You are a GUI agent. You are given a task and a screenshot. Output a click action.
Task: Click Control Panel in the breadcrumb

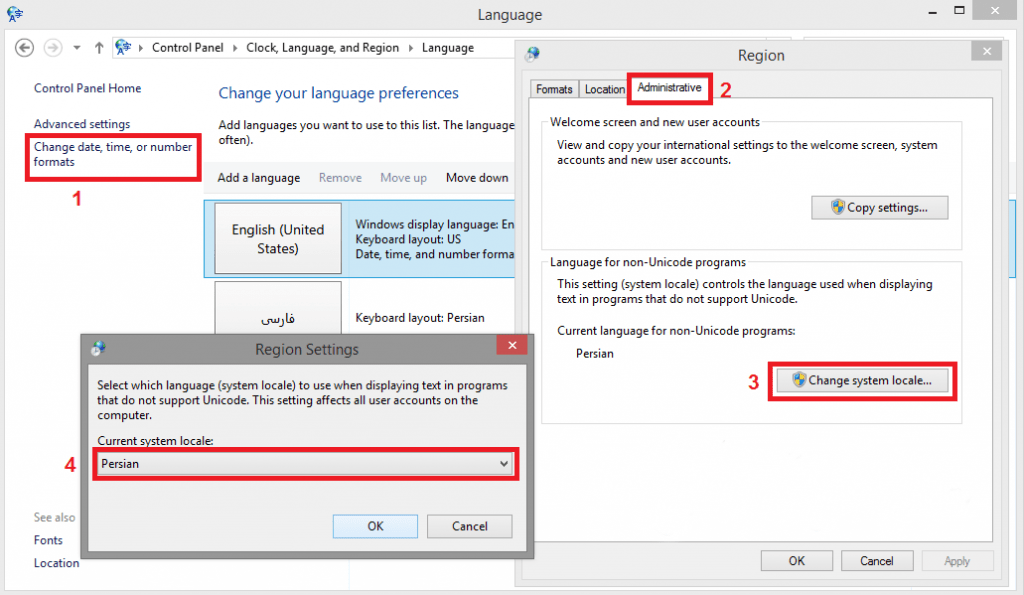[x=187, y=48]
